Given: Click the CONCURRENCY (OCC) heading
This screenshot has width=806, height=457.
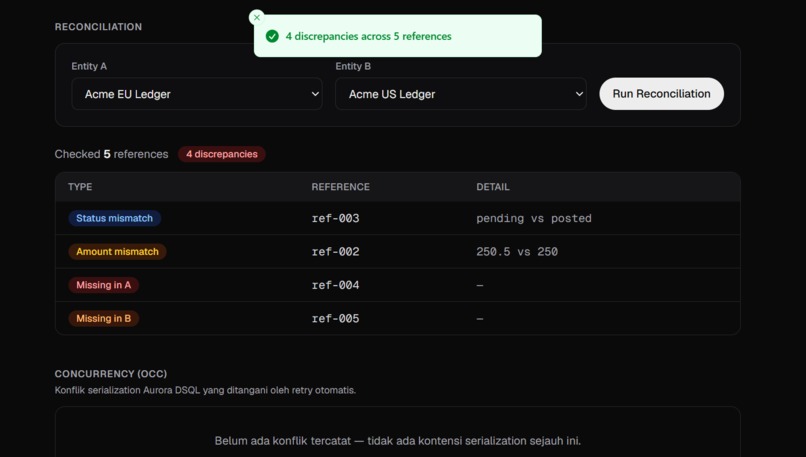Looking at the screenshot, I should point(111,374).
